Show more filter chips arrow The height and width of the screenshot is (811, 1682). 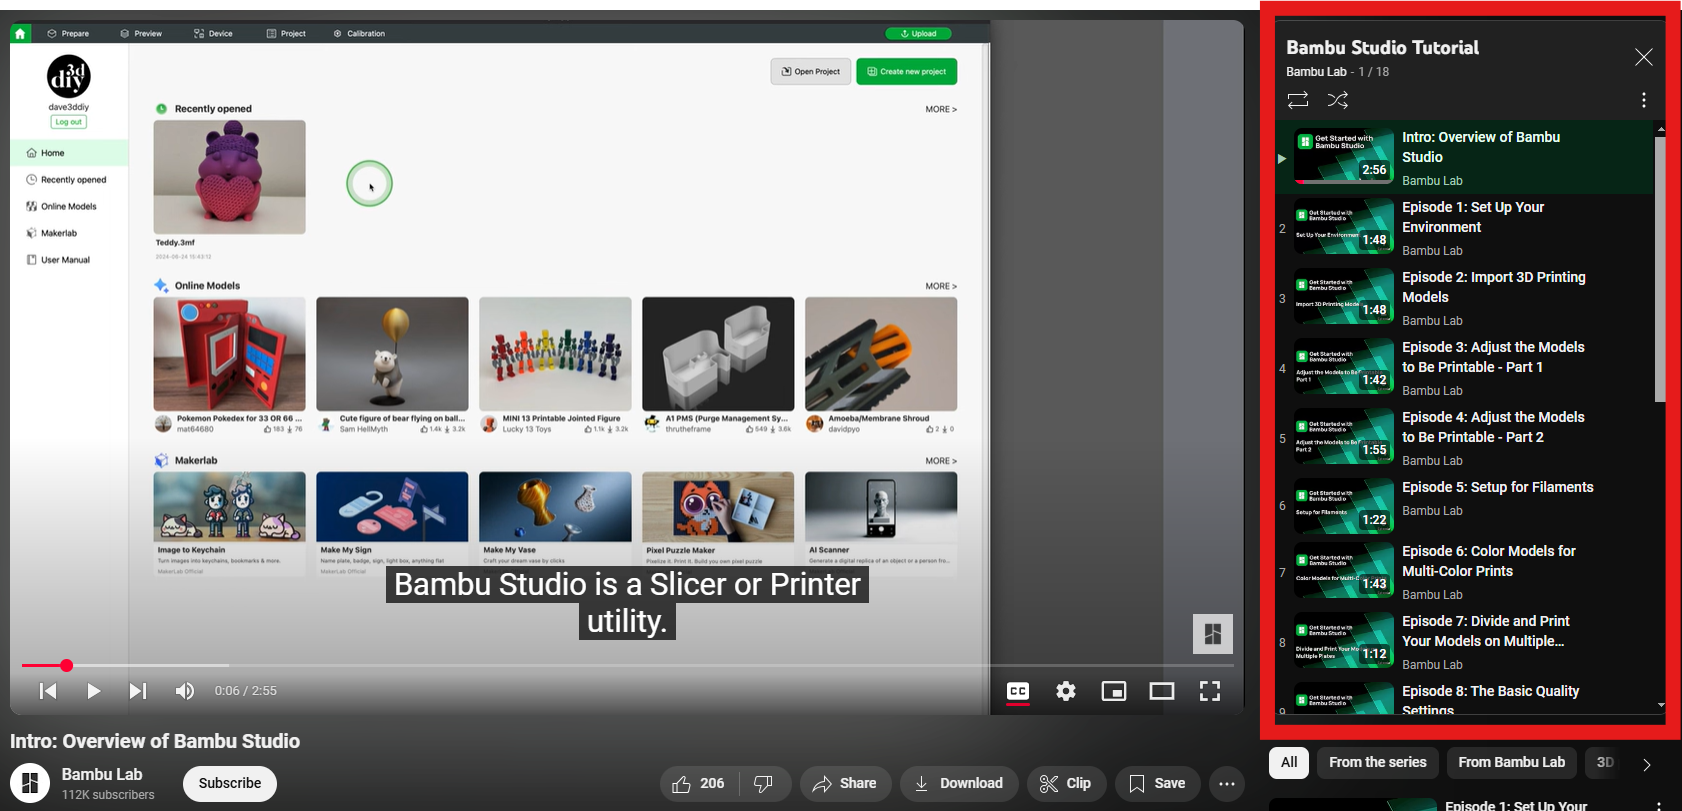pyautogui.click(x=1646, y=765)
